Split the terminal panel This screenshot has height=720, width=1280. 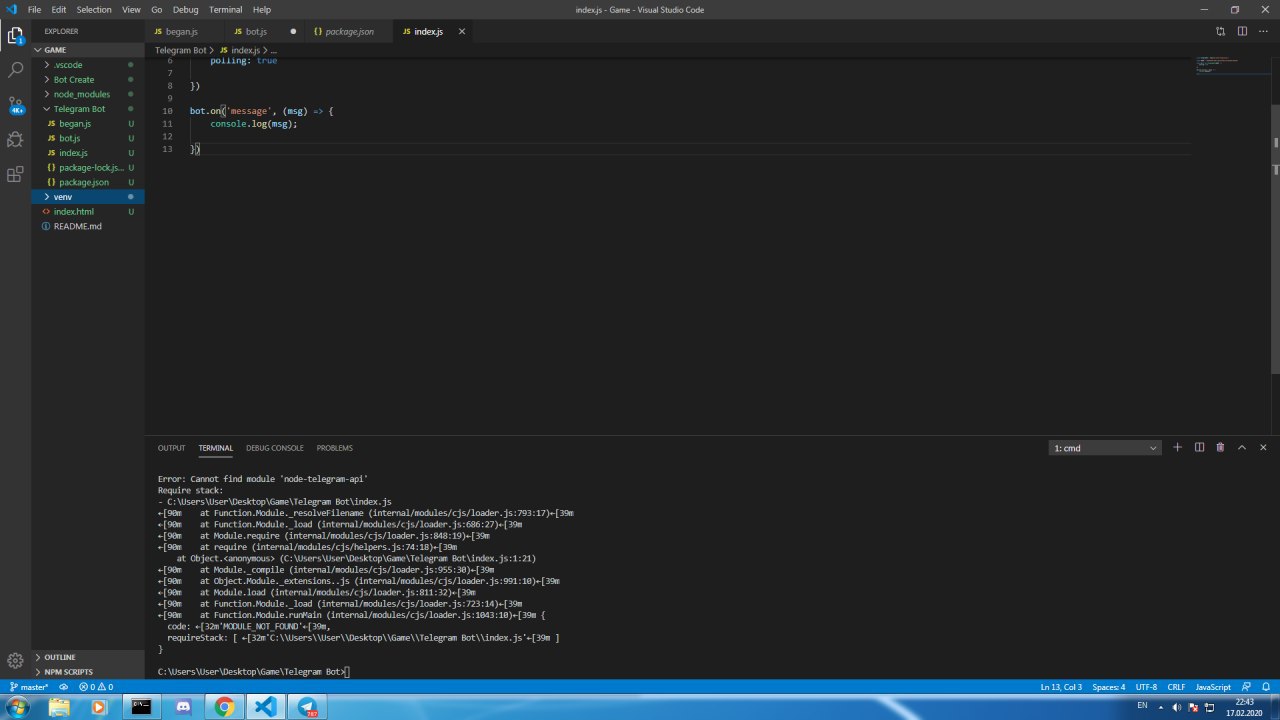[x=1199, y=447]
